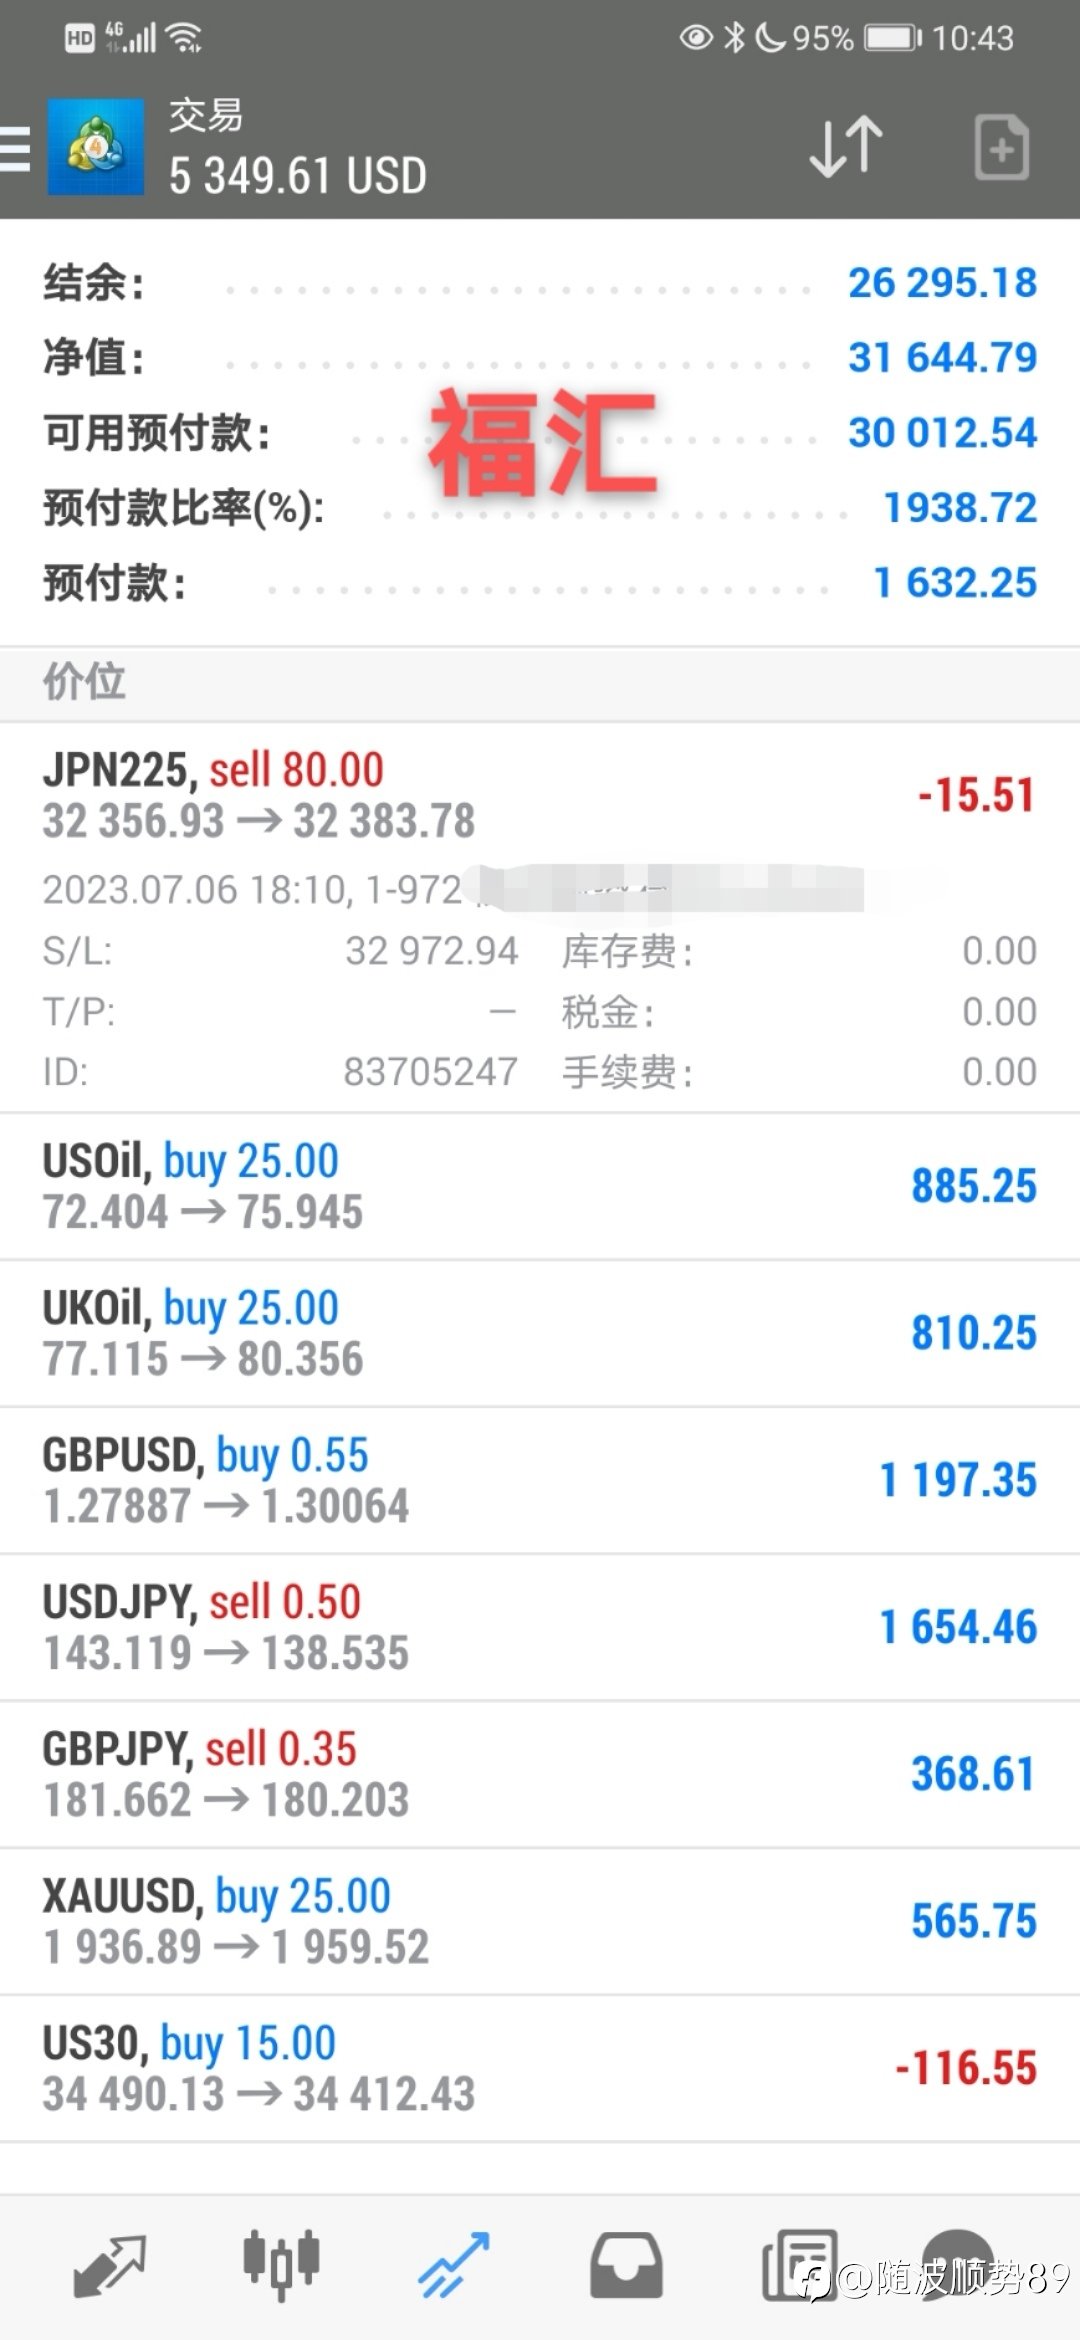Select the Trade tab trend-line icon
The image size is (1080, 2340).
pos(453,2265)
